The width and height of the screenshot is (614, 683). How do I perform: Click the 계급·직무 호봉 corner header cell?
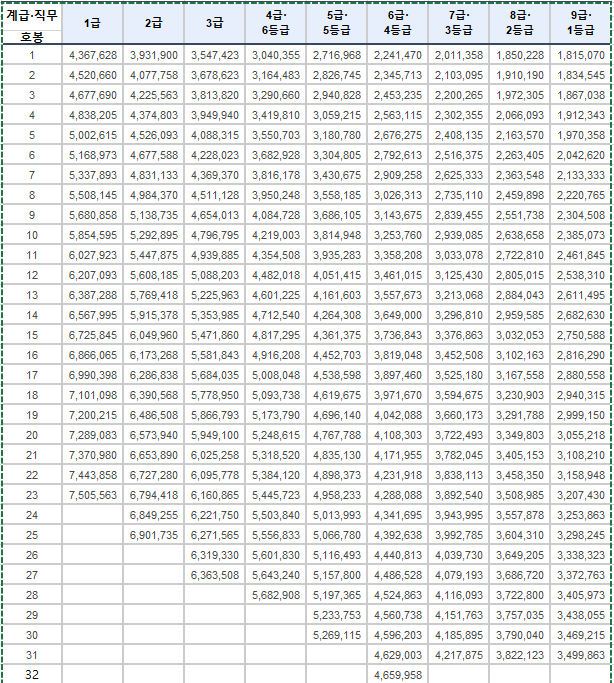pos(32,23)
